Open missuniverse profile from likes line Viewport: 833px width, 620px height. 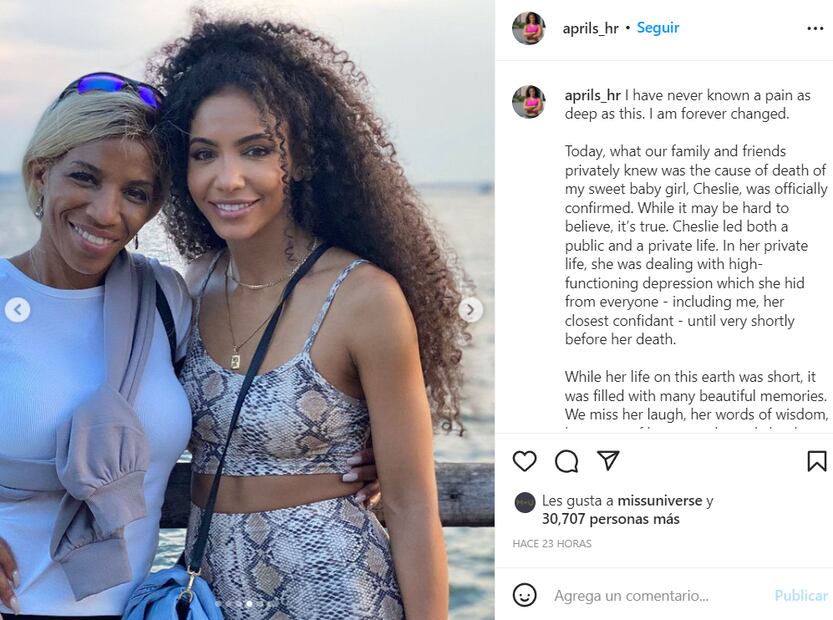point(659,500)
